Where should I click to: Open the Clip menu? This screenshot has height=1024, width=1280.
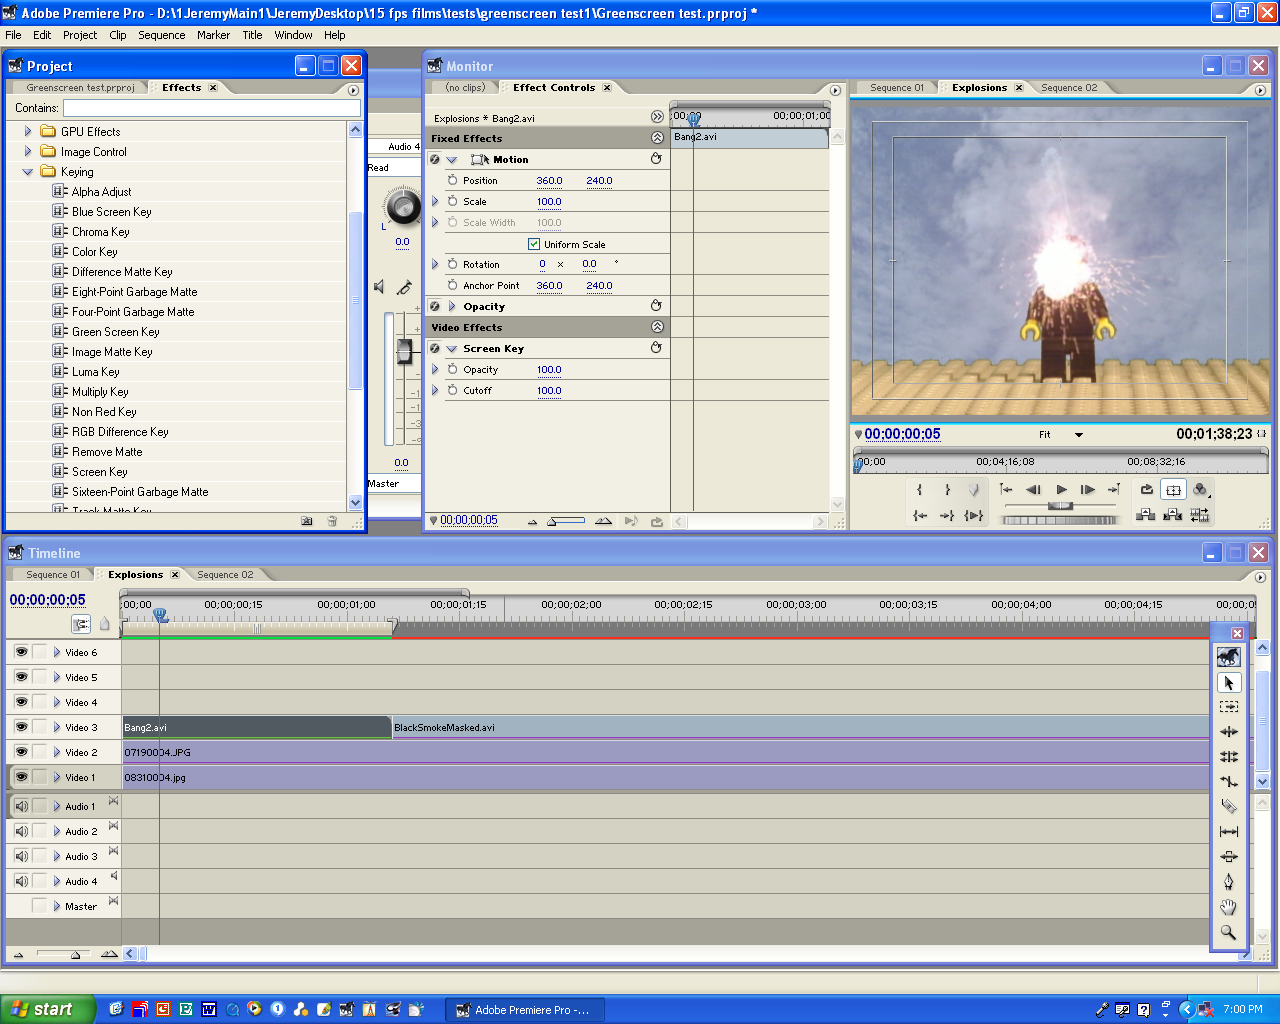pos(118,35)
